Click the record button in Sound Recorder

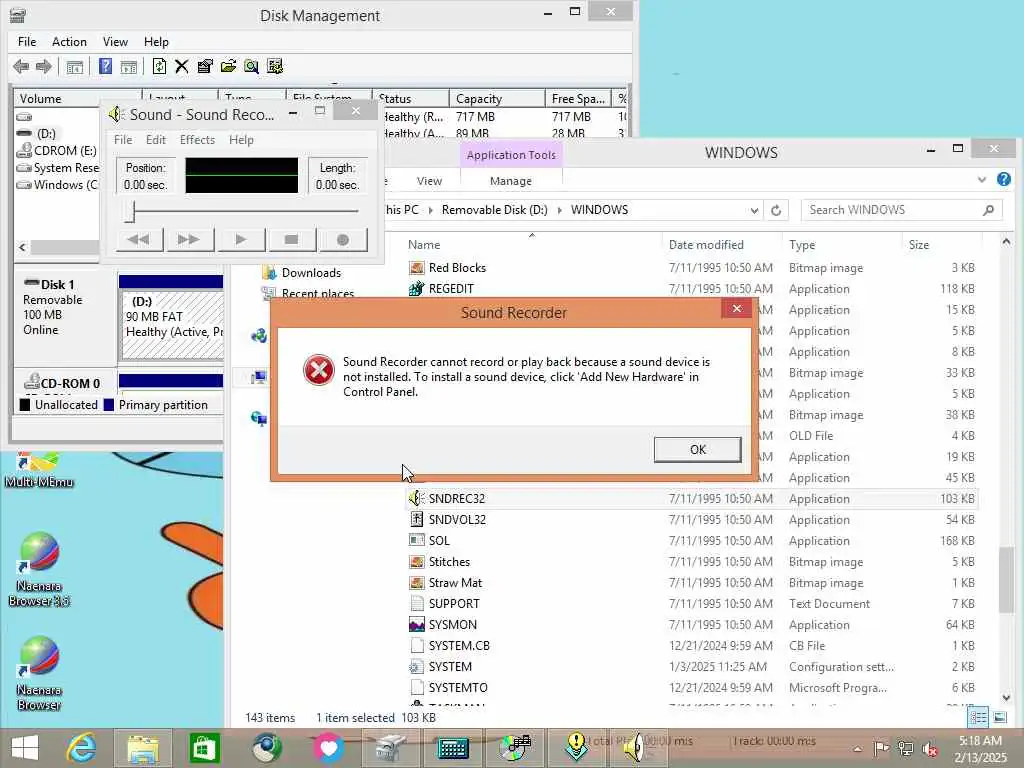343,240
